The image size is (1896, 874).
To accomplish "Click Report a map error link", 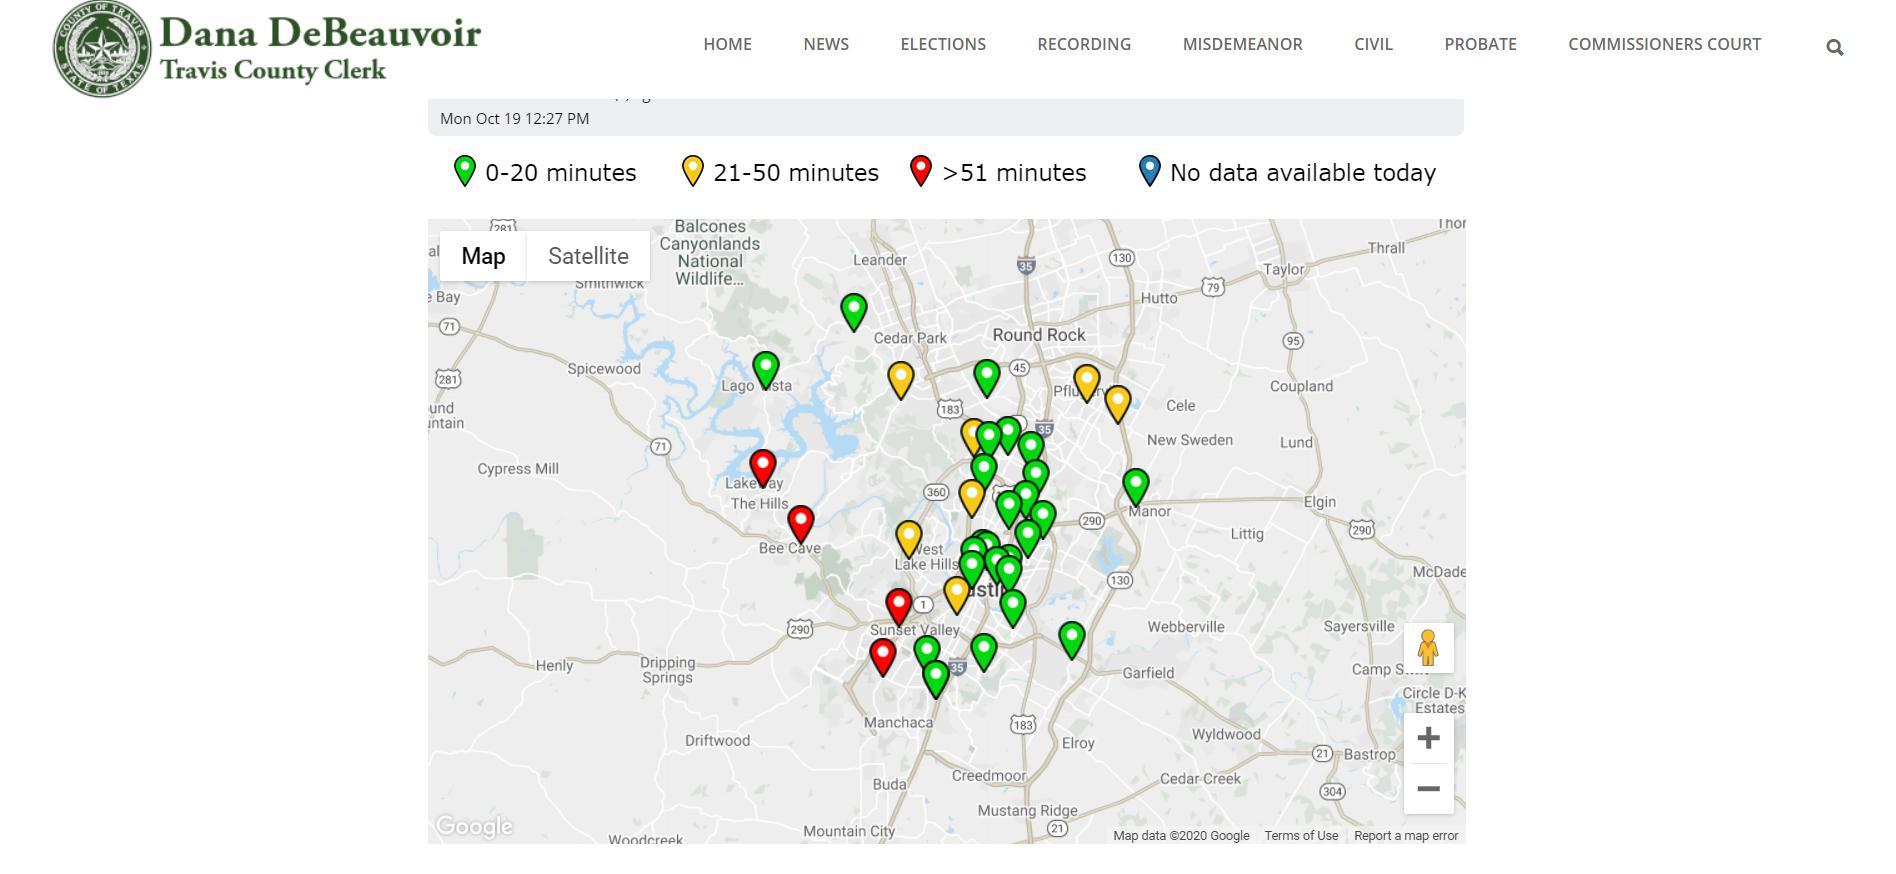I will [x=1405, y=836].
